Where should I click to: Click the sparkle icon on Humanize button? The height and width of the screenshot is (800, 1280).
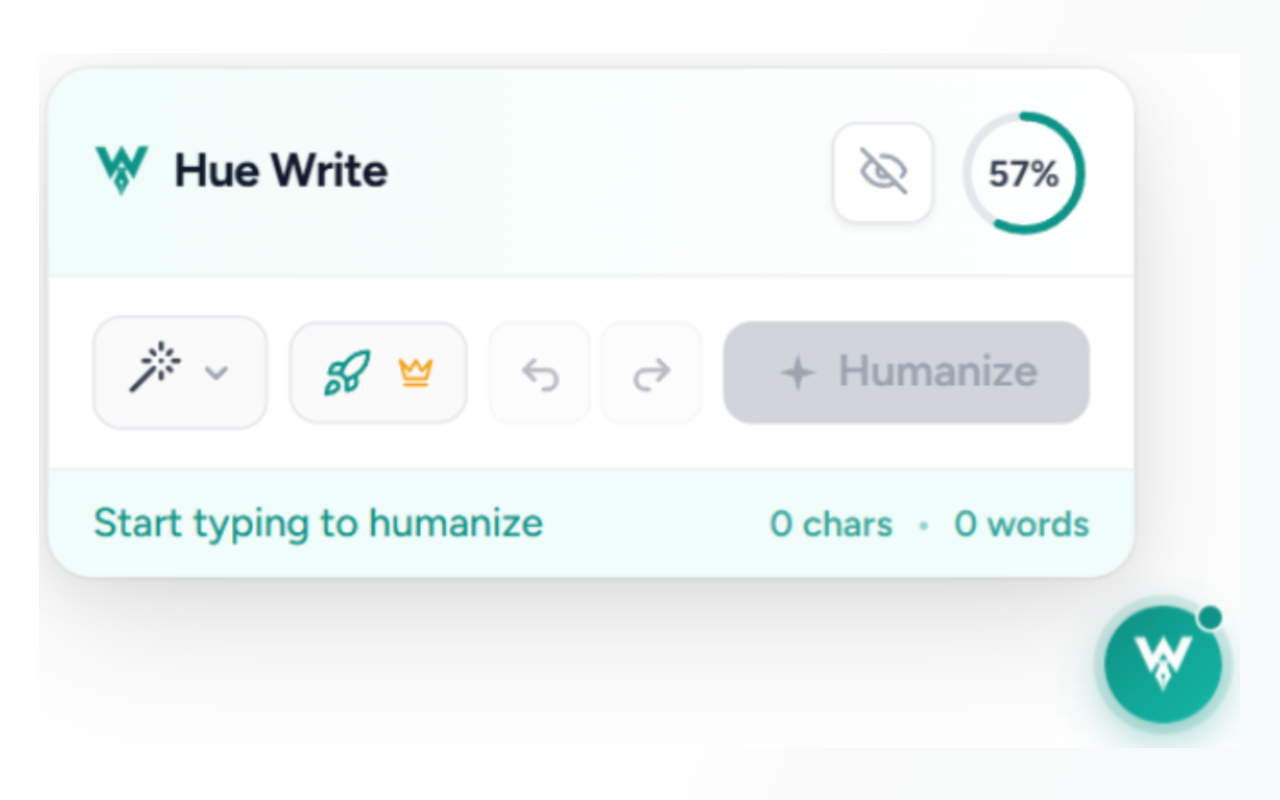click(797, 372)
